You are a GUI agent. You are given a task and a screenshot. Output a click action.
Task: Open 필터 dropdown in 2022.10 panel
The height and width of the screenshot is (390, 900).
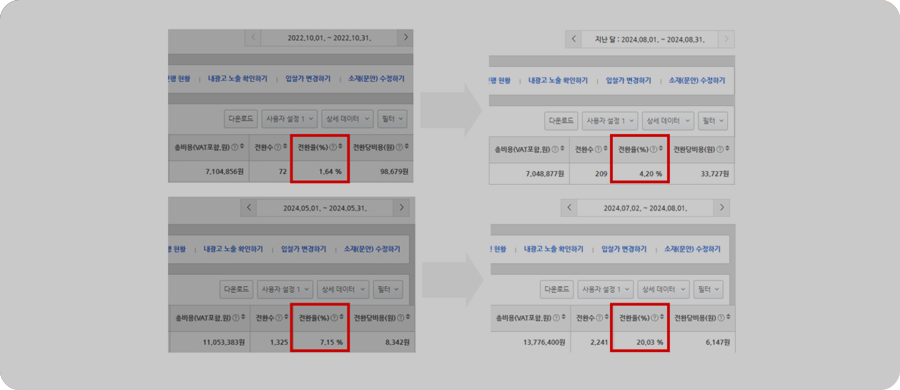point(393,119)
